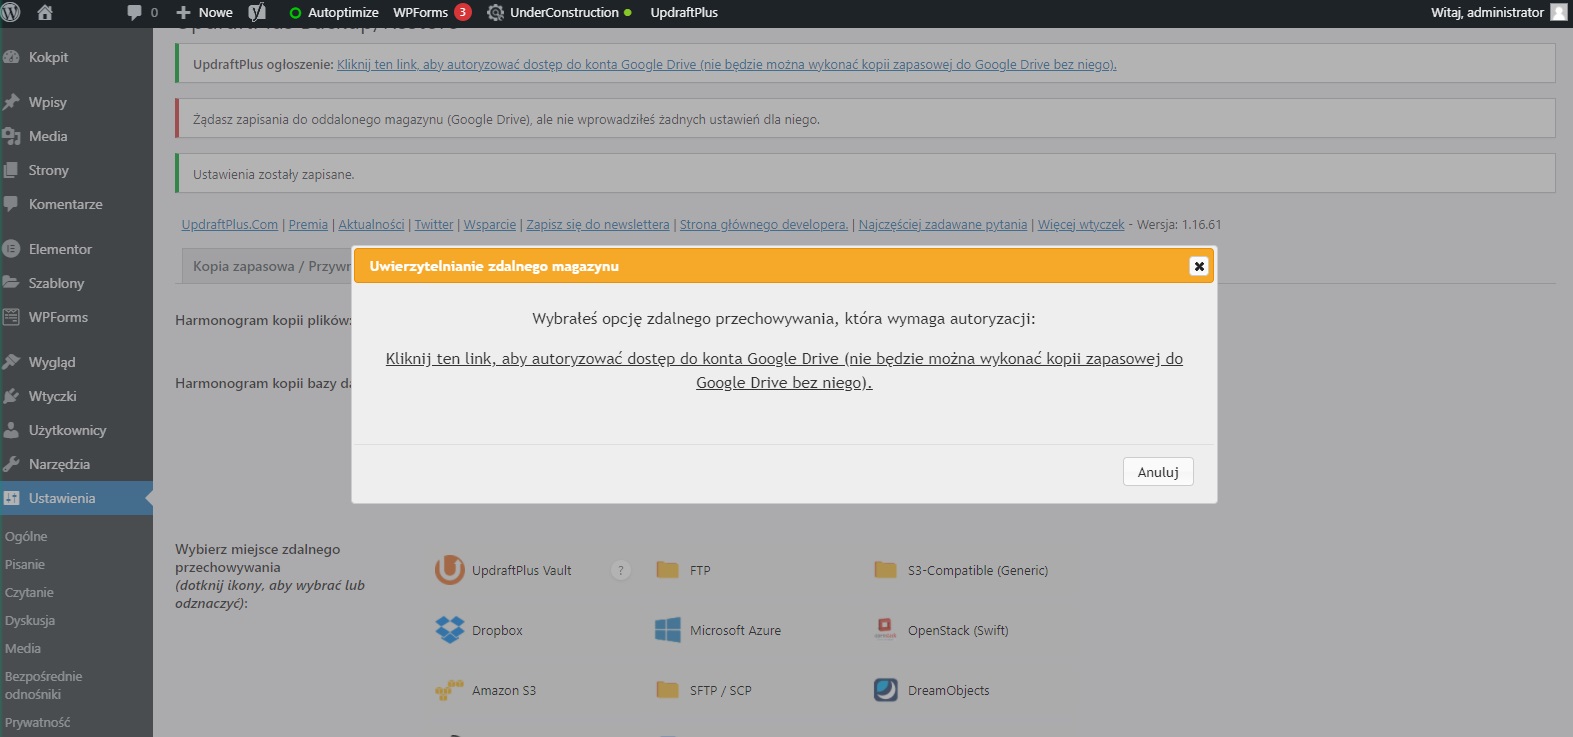This screenshot has width=1573, height=737.
Task: Open WPForms admin bar item
Action: pos(432,13)
